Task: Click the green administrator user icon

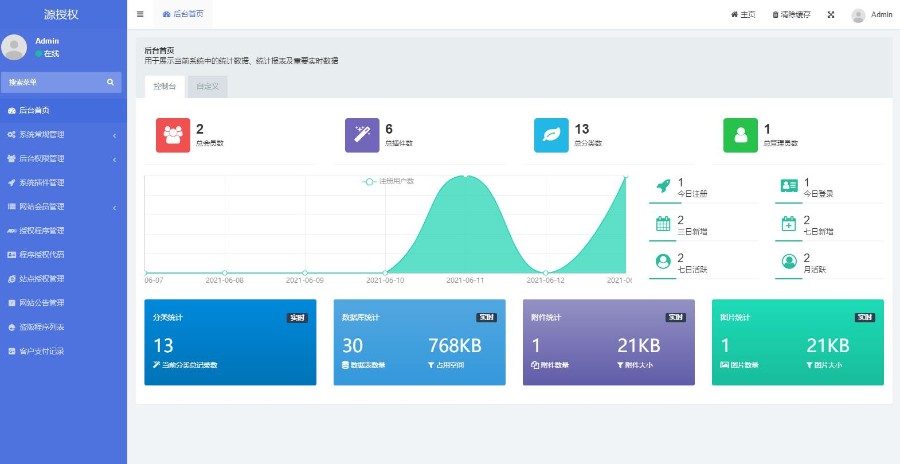Action: (x=740, y=135)
